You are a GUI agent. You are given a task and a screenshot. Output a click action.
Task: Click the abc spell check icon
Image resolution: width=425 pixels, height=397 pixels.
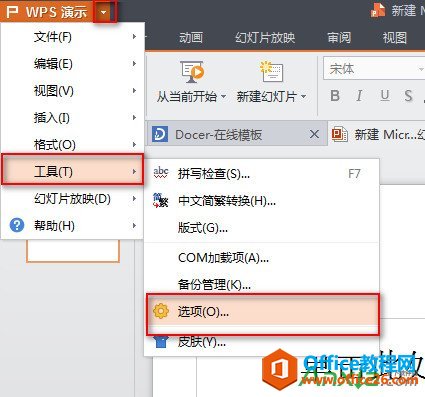tap(161, 173)
